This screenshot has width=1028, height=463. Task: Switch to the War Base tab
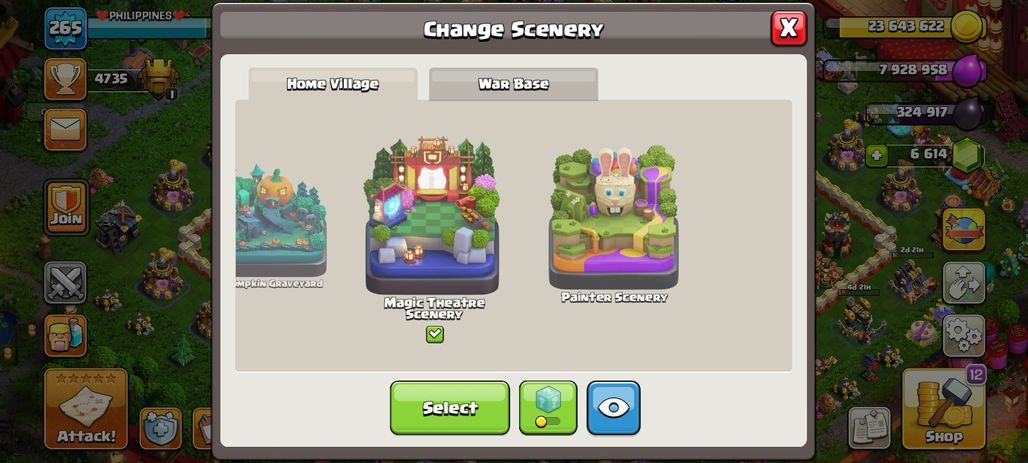pyautogui.click(x=513, y=84)
